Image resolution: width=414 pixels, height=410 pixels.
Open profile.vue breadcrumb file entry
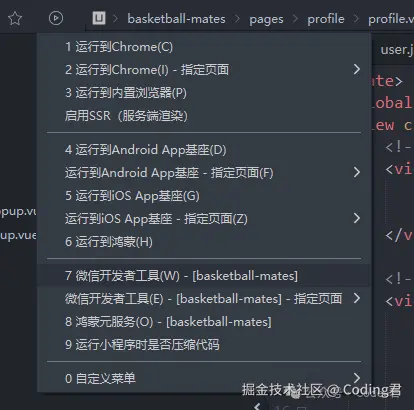point(391,19)
